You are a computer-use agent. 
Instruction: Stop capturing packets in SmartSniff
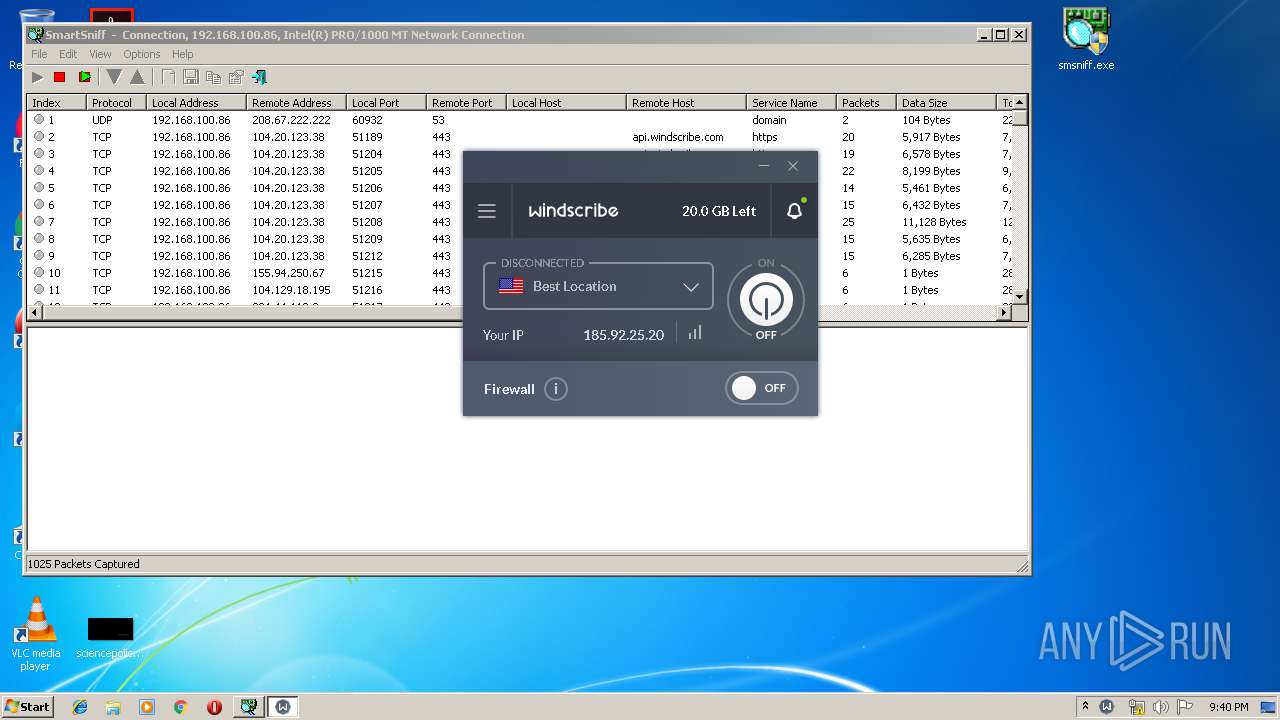pos(59,77)
